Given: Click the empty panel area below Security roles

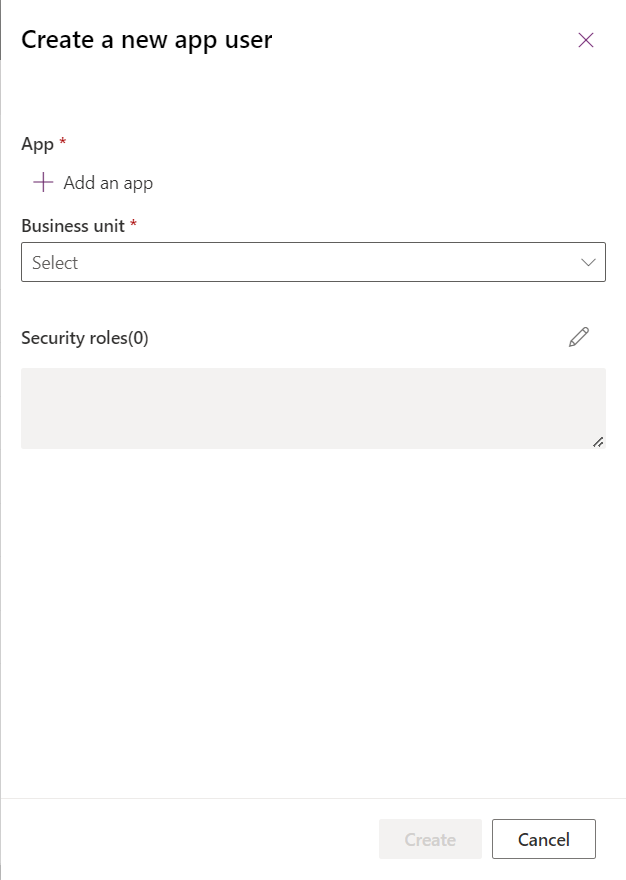Looking at the screenshot, I should point(312,620).
